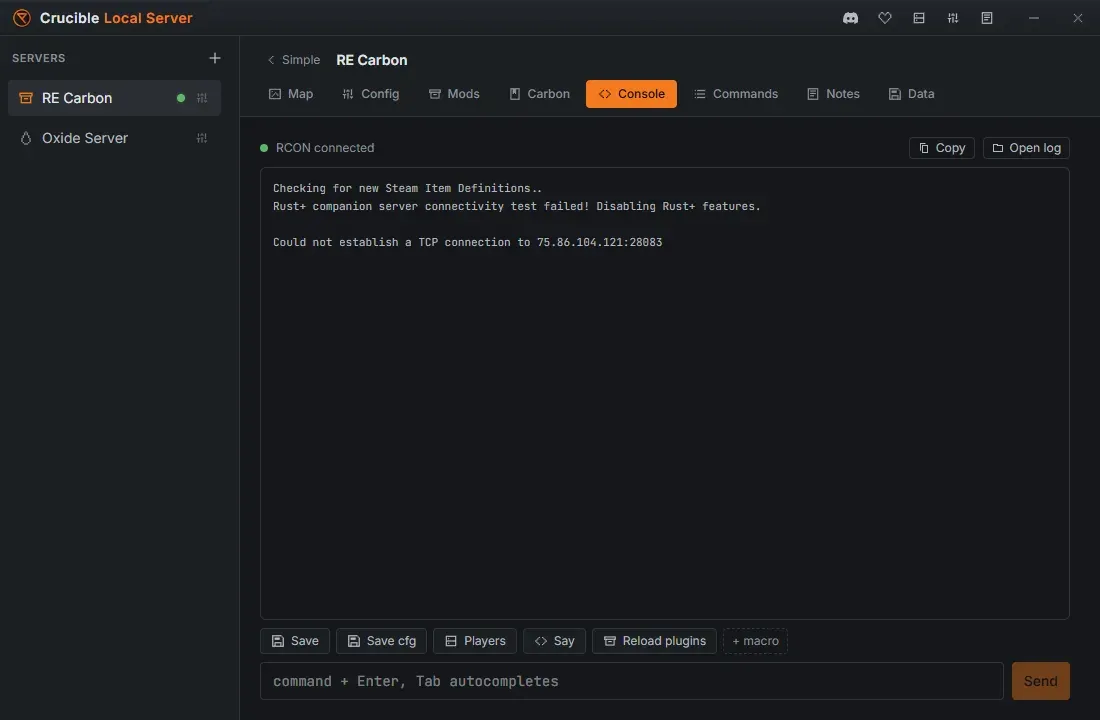Close the Crucible window
Image resolution: width=1100 pixels, height=720 pixels.
[1078, 18]
